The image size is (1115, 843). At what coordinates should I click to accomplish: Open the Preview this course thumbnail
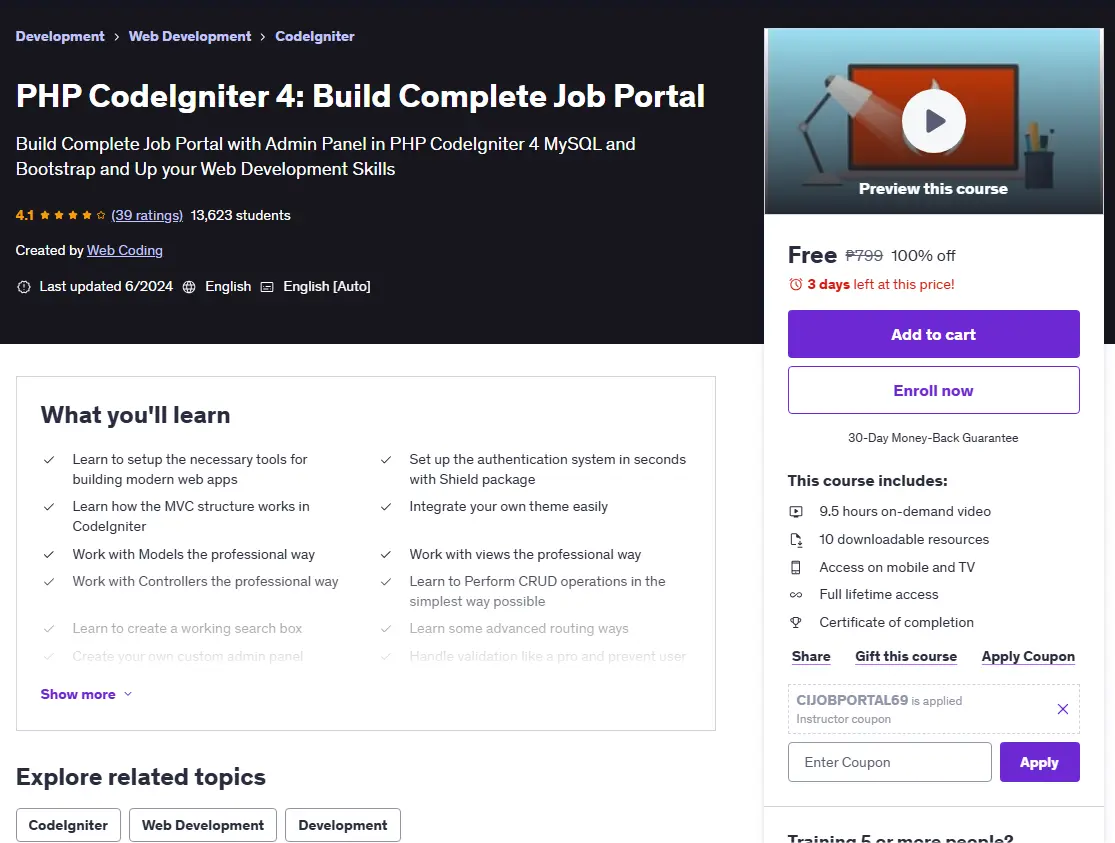934,121
